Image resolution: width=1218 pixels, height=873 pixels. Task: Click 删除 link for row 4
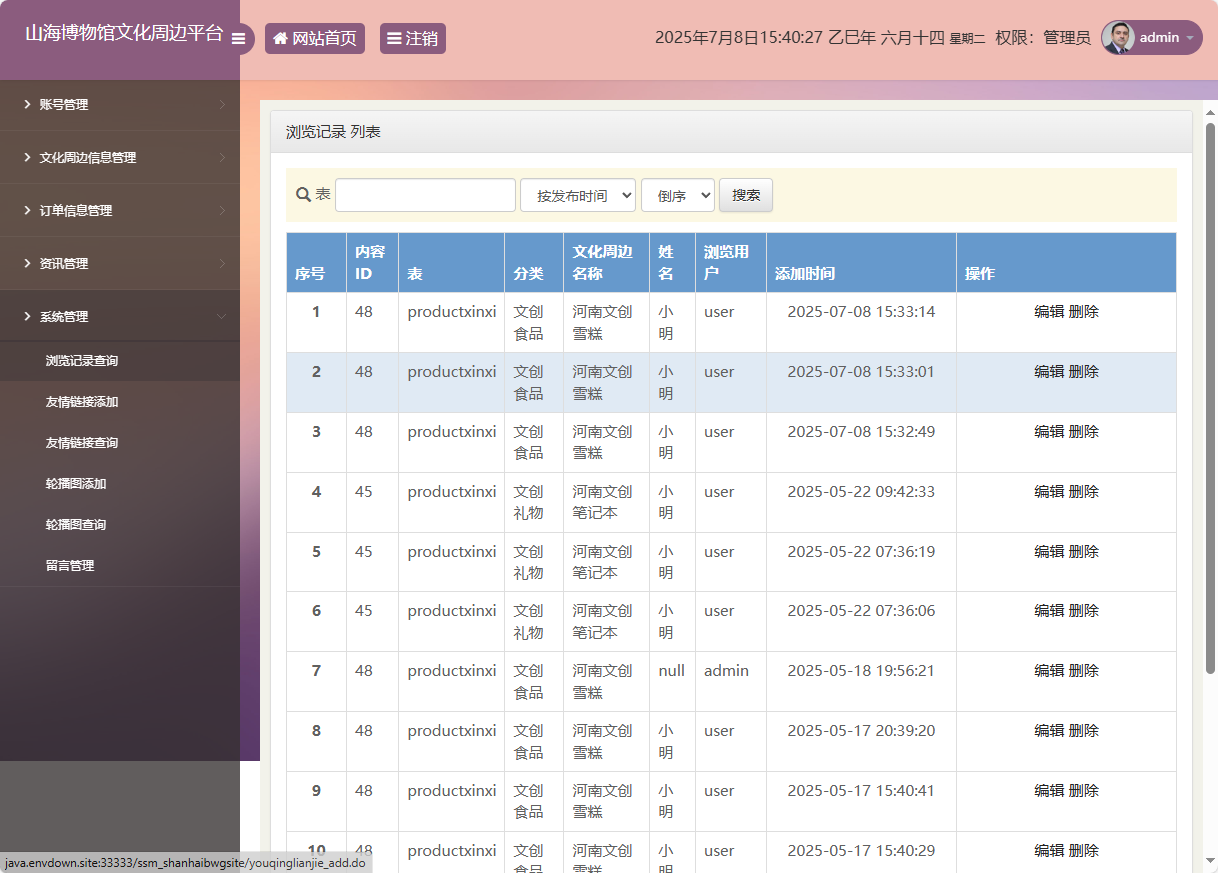coord(1084,492)
